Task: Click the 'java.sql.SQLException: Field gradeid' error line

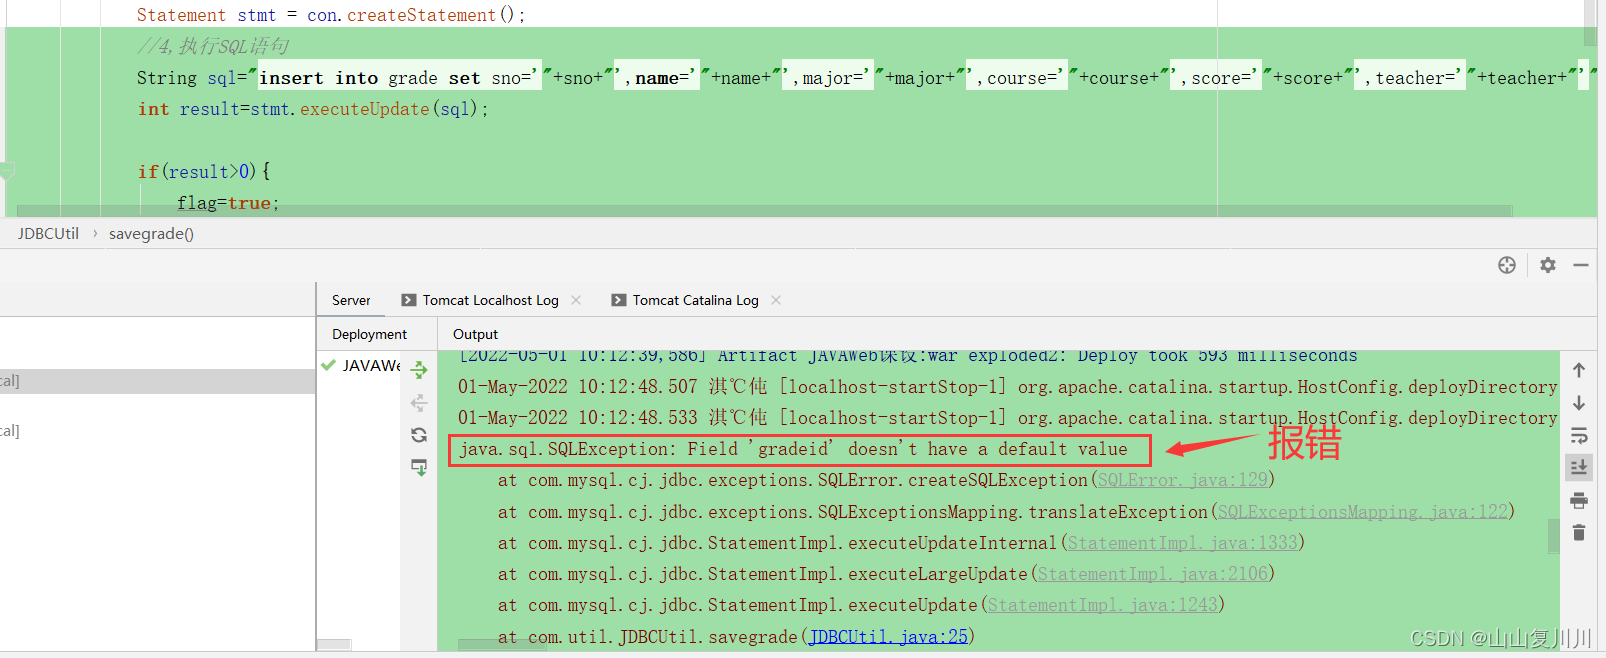Action: tap(793, 449)
